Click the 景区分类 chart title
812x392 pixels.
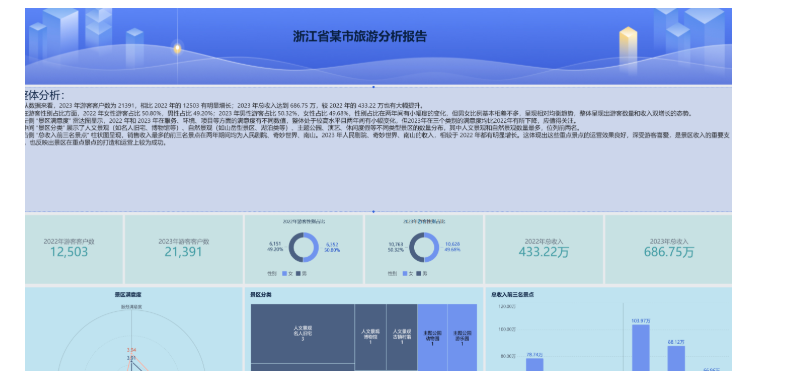[x=260, y=295]
